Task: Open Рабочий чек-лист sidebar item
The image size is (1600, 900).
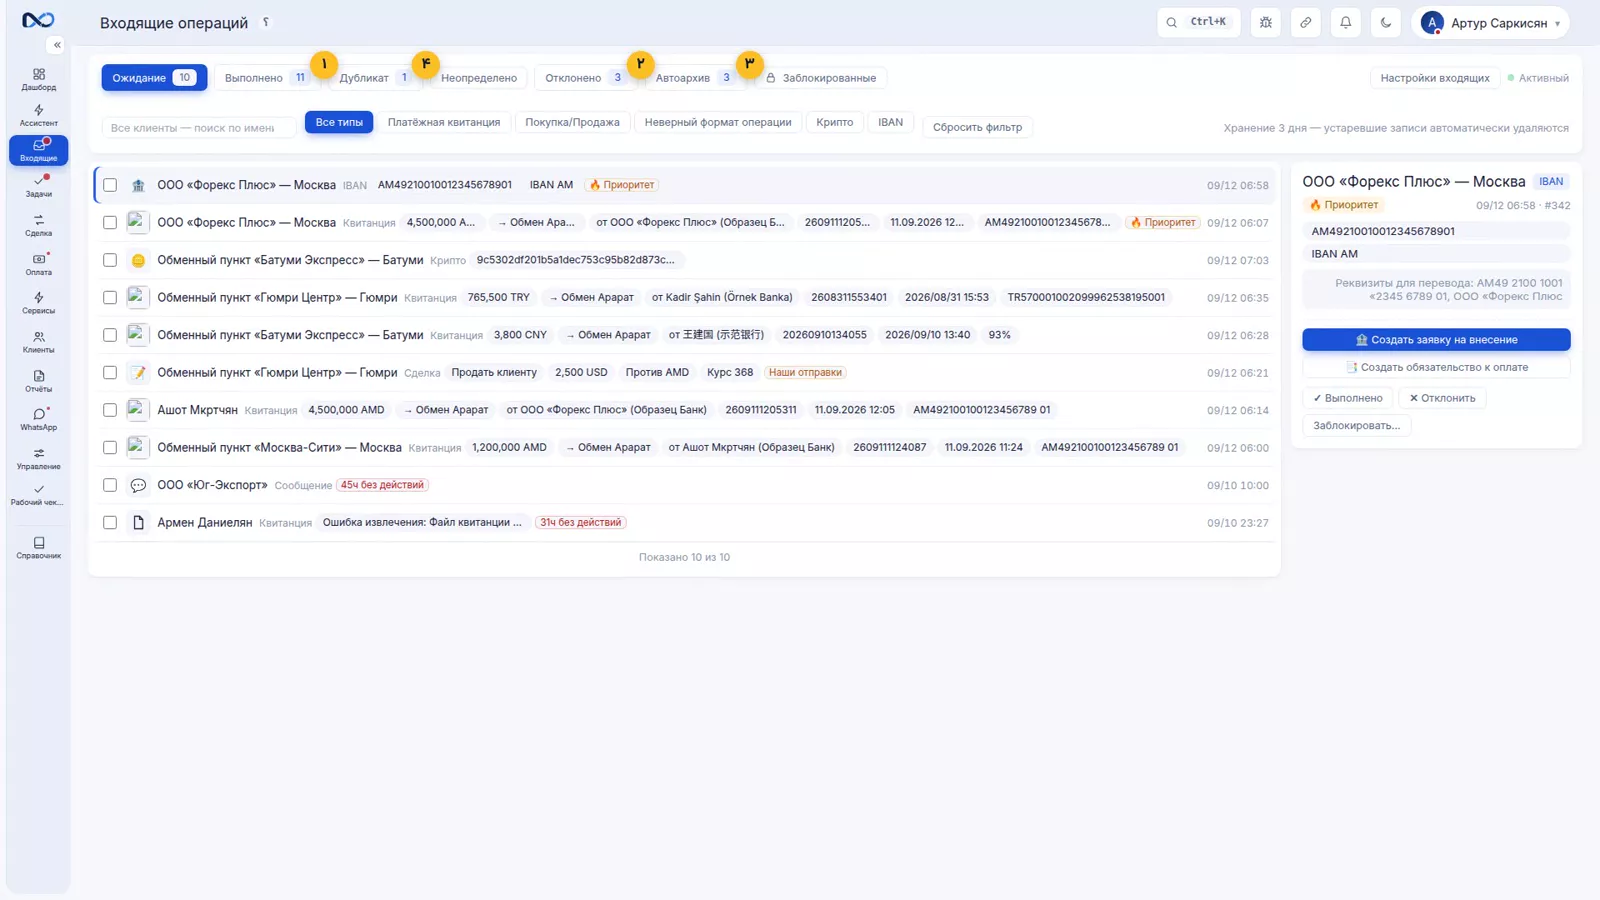Action: (x=39, y=495)
